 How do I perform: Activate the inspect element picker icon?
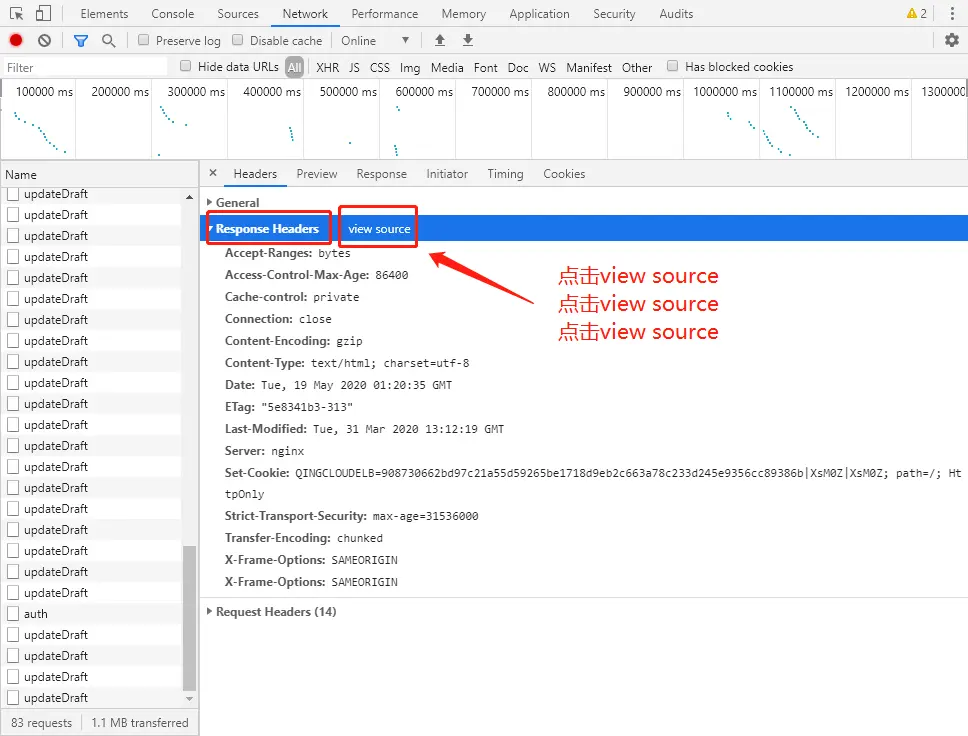coord(17,14)
